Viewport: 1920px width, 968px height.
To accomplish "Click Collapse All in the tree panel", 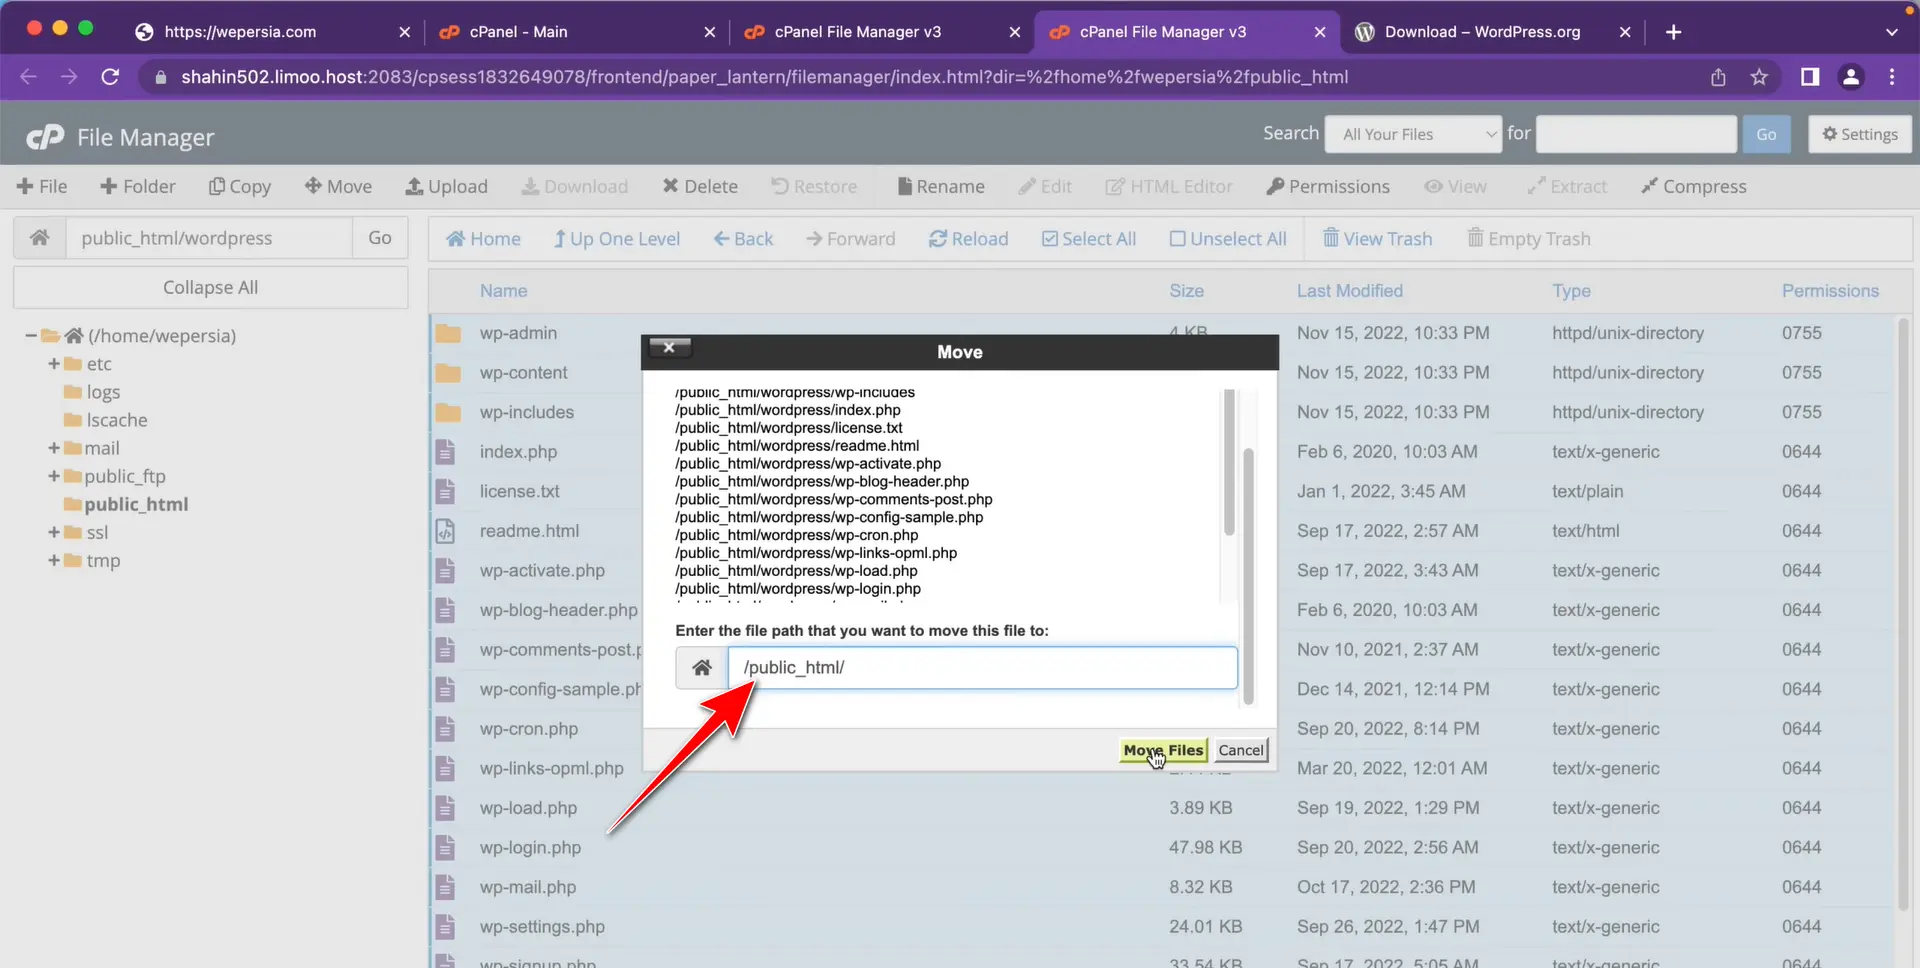I will tap(210, 287).
